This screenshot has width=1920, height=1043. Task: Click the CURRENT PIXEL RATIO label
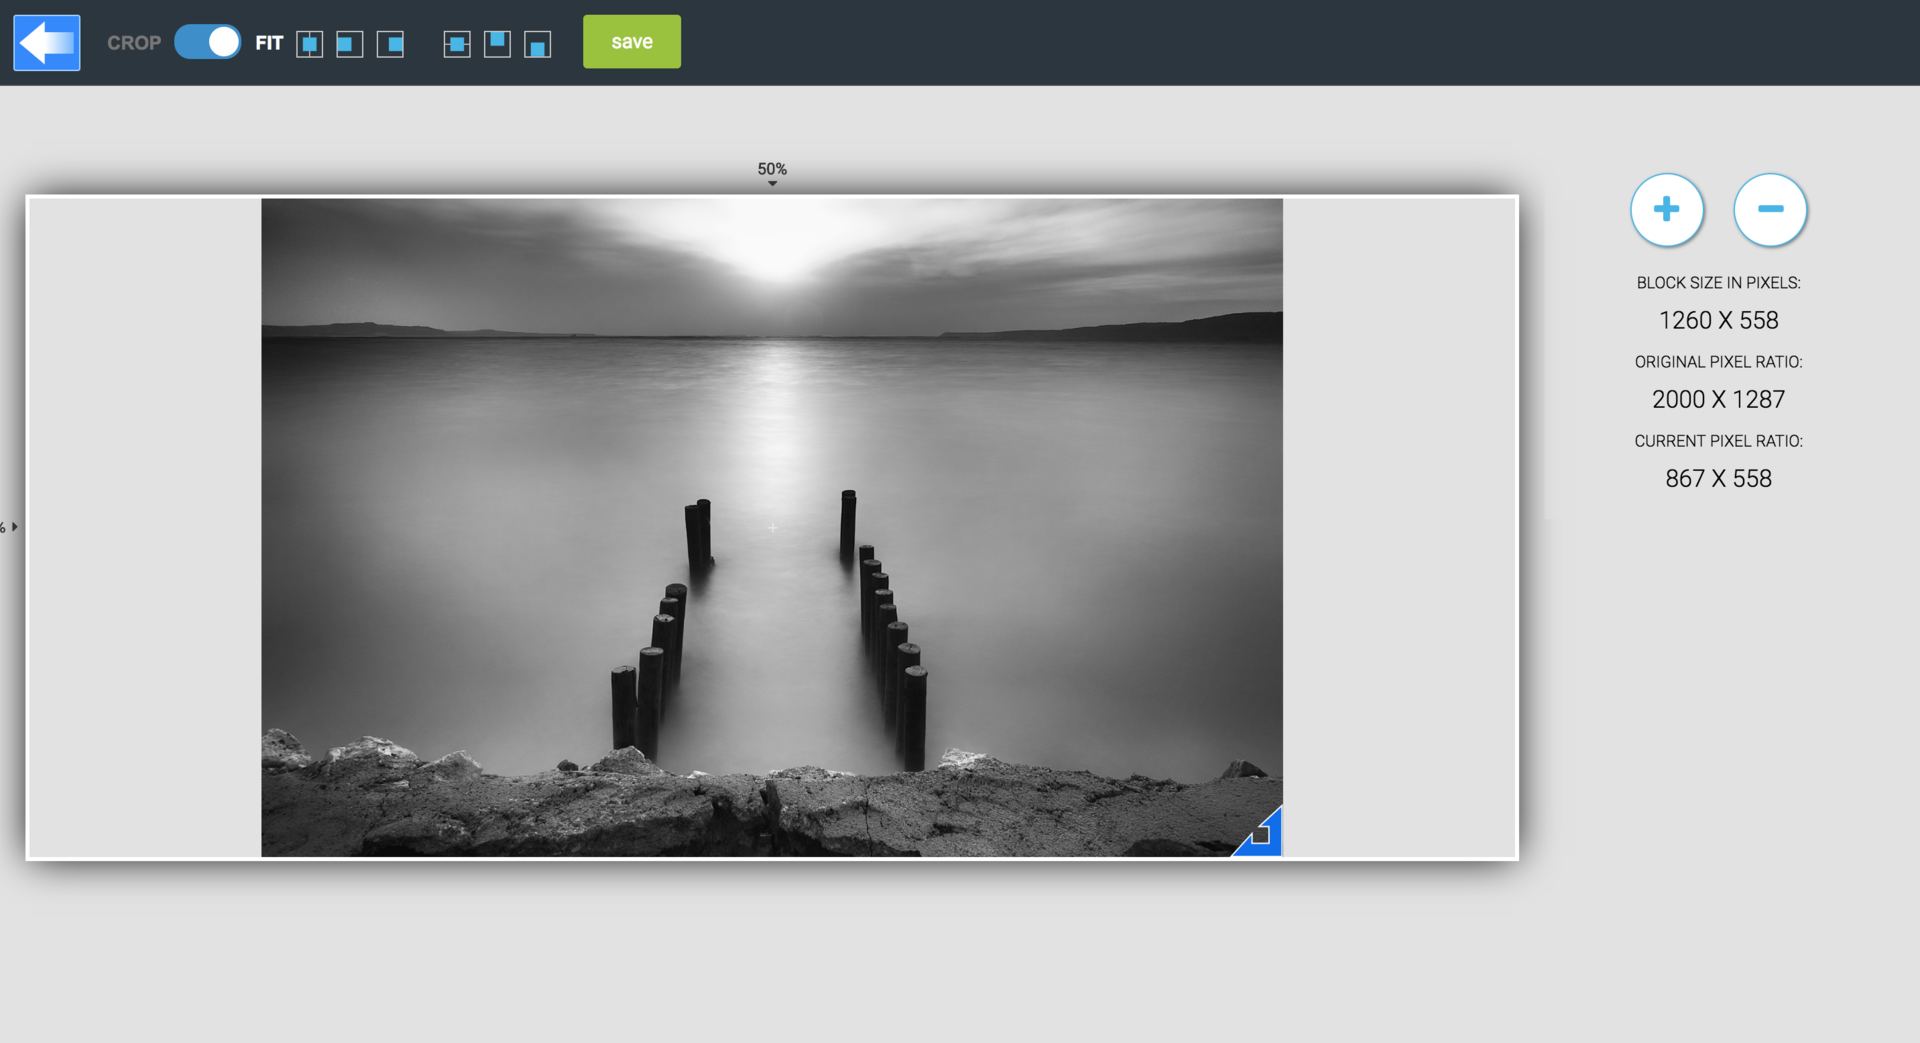[1719, 440]
